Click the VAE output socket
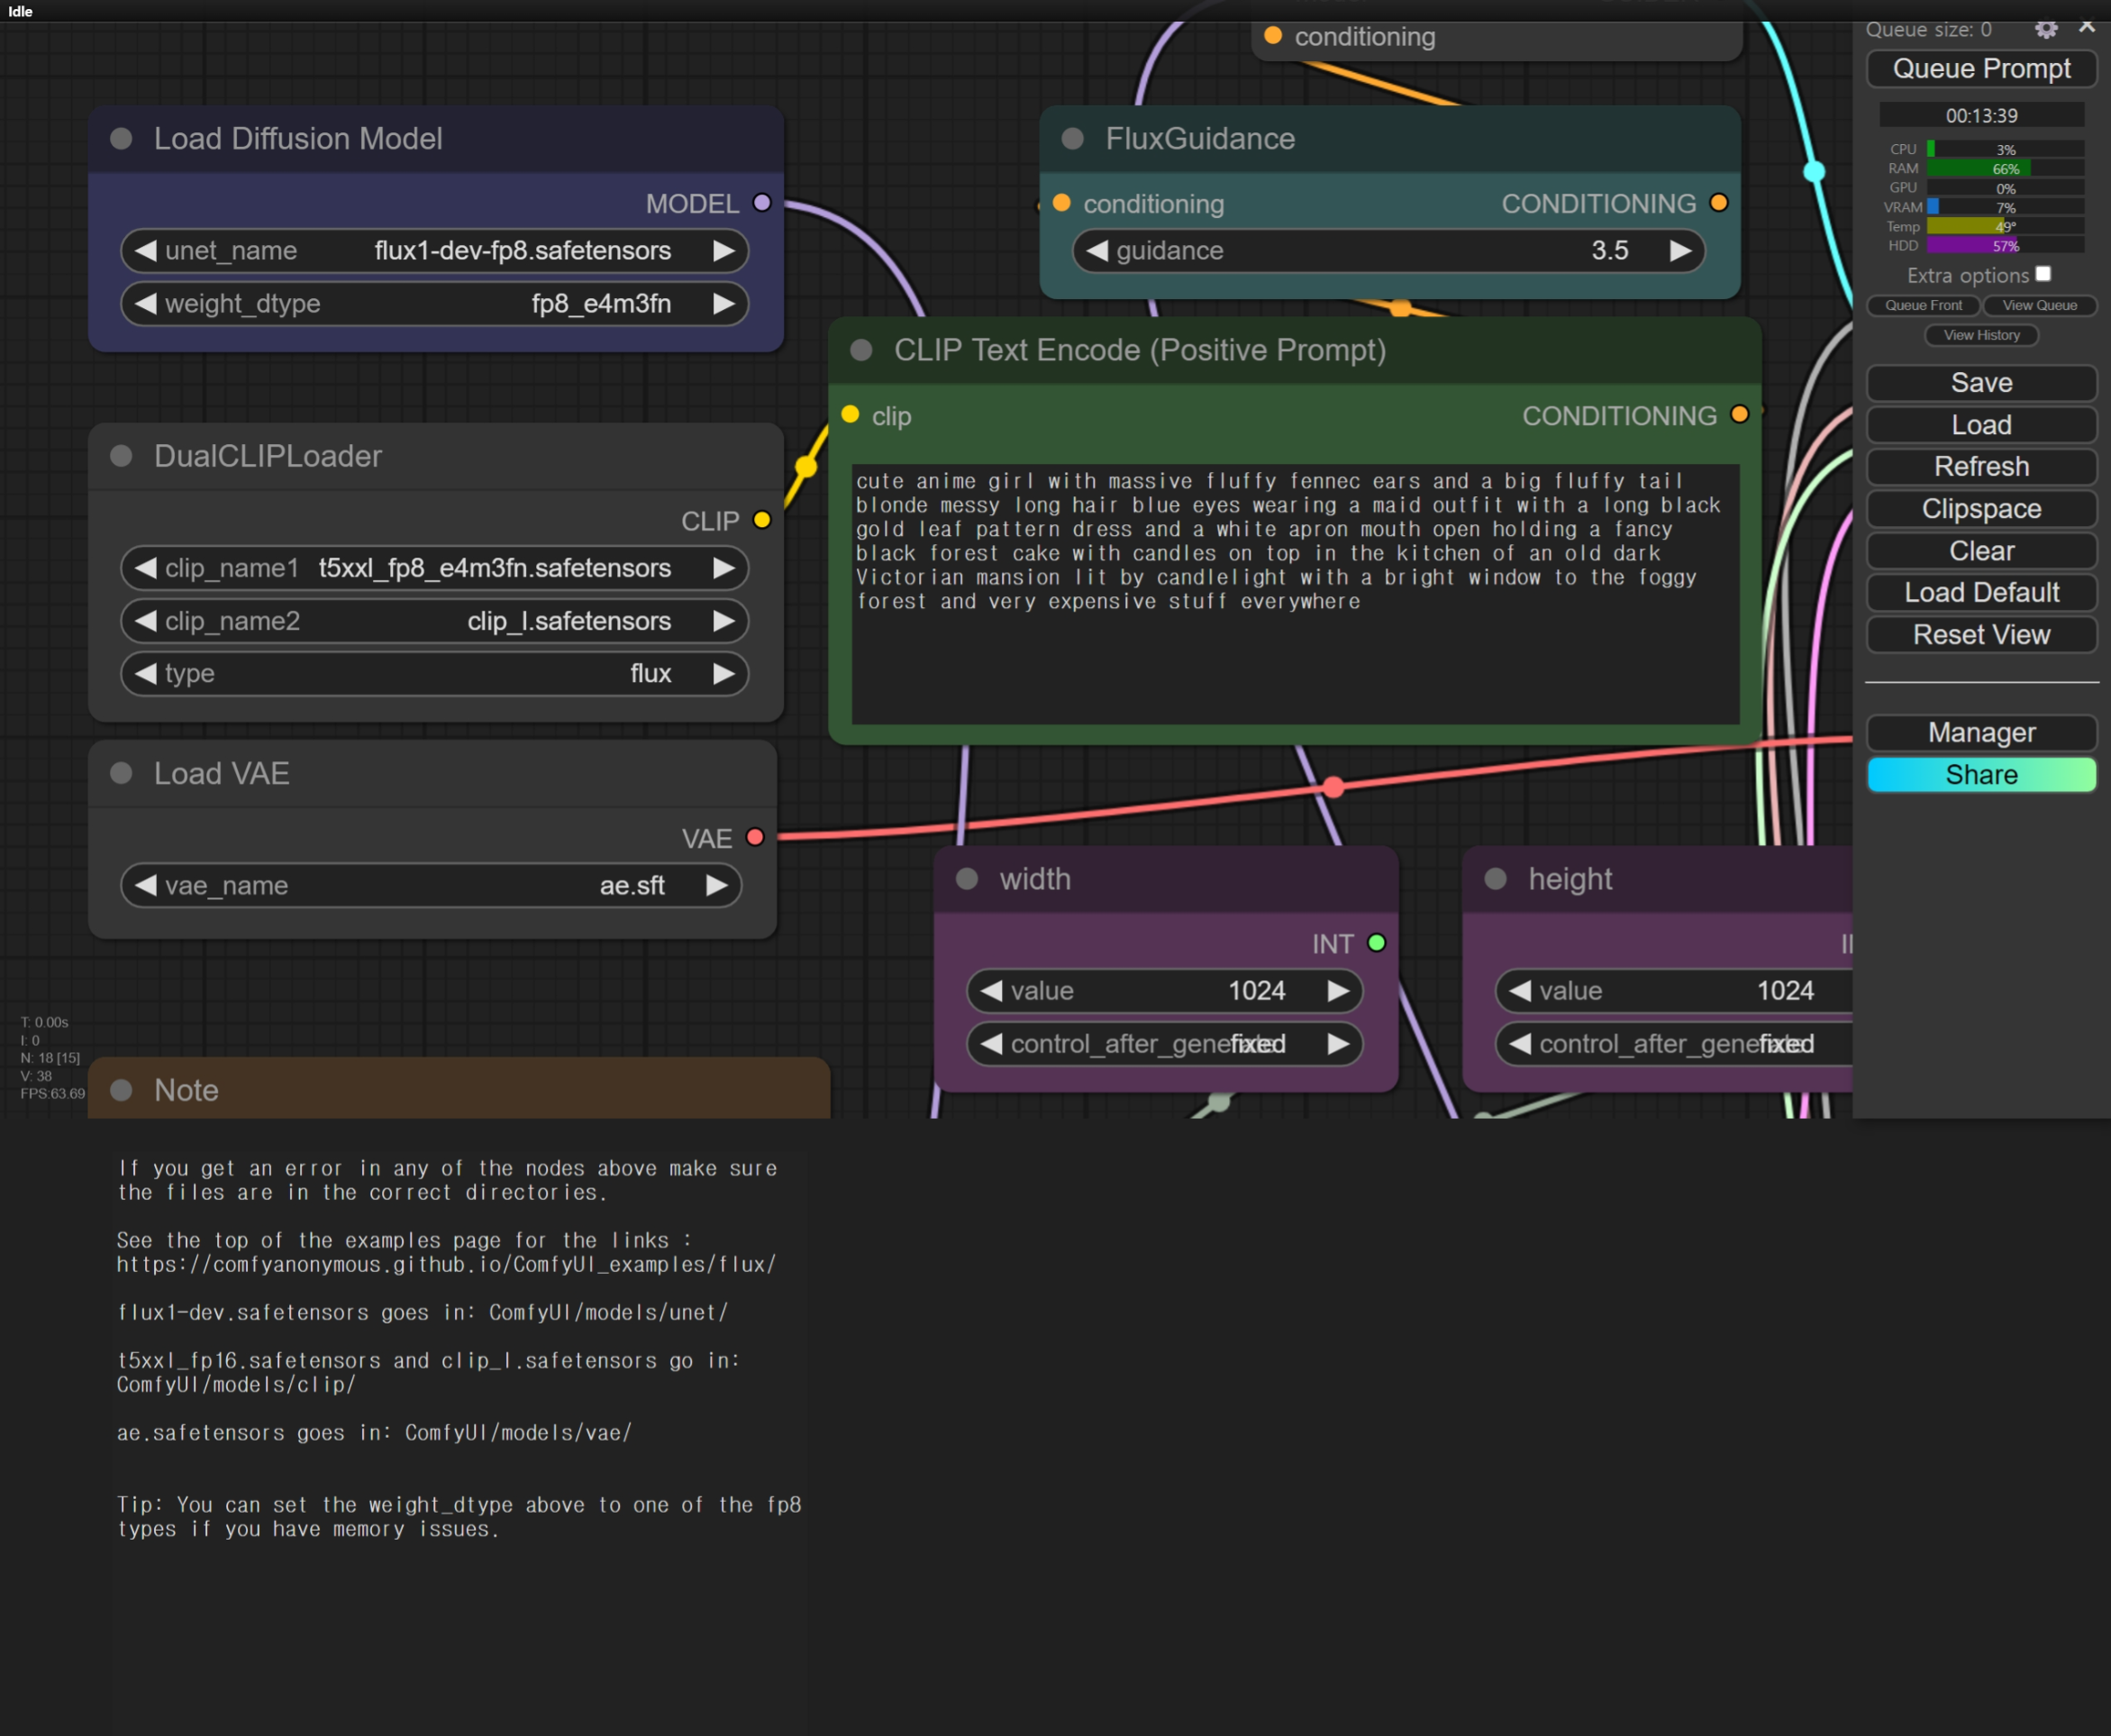 coord(755,837)
